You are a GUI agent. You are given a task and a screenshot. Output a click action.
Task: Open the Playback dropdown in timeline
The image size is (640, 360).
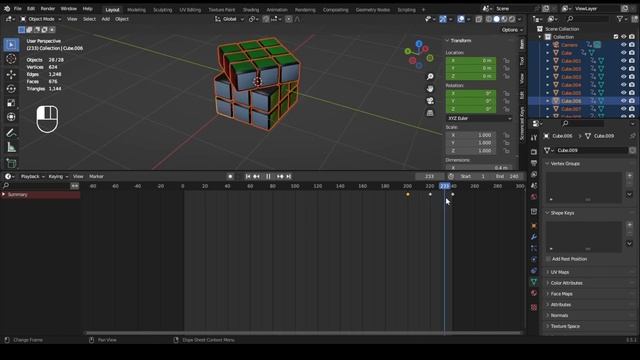click(32, 177)
